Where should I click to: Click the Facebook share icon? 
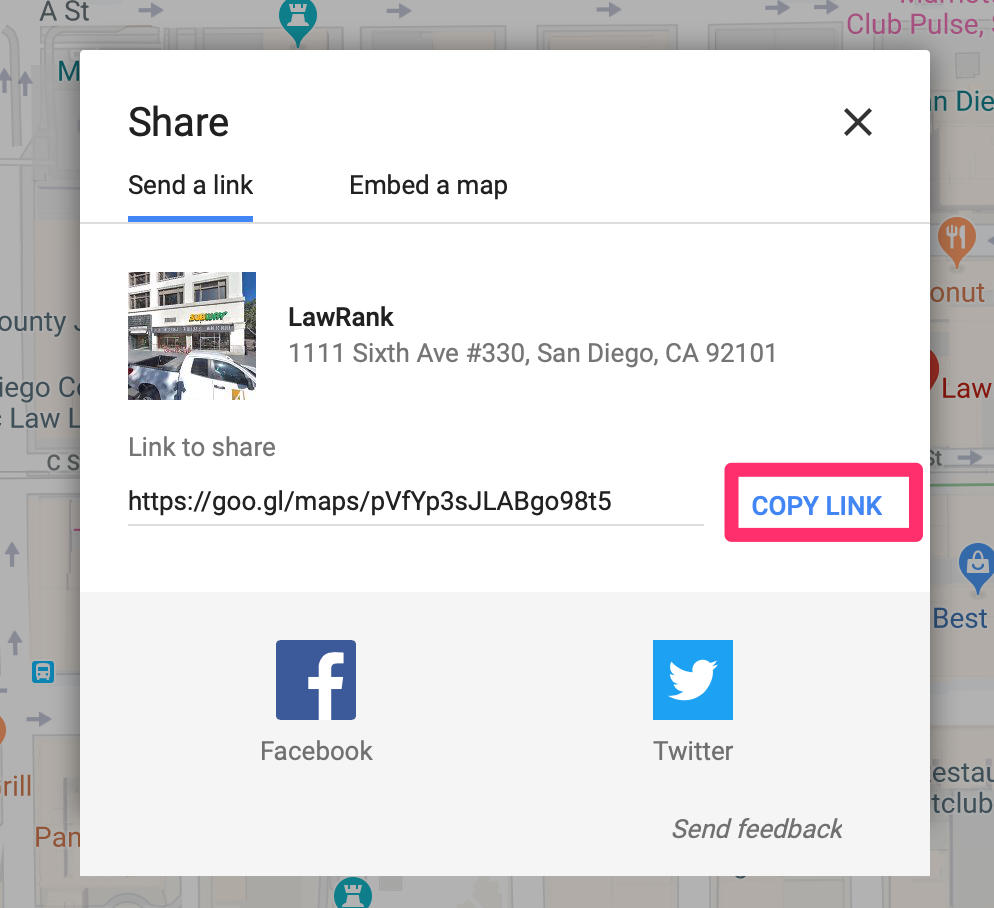click(x=316, y=680)
